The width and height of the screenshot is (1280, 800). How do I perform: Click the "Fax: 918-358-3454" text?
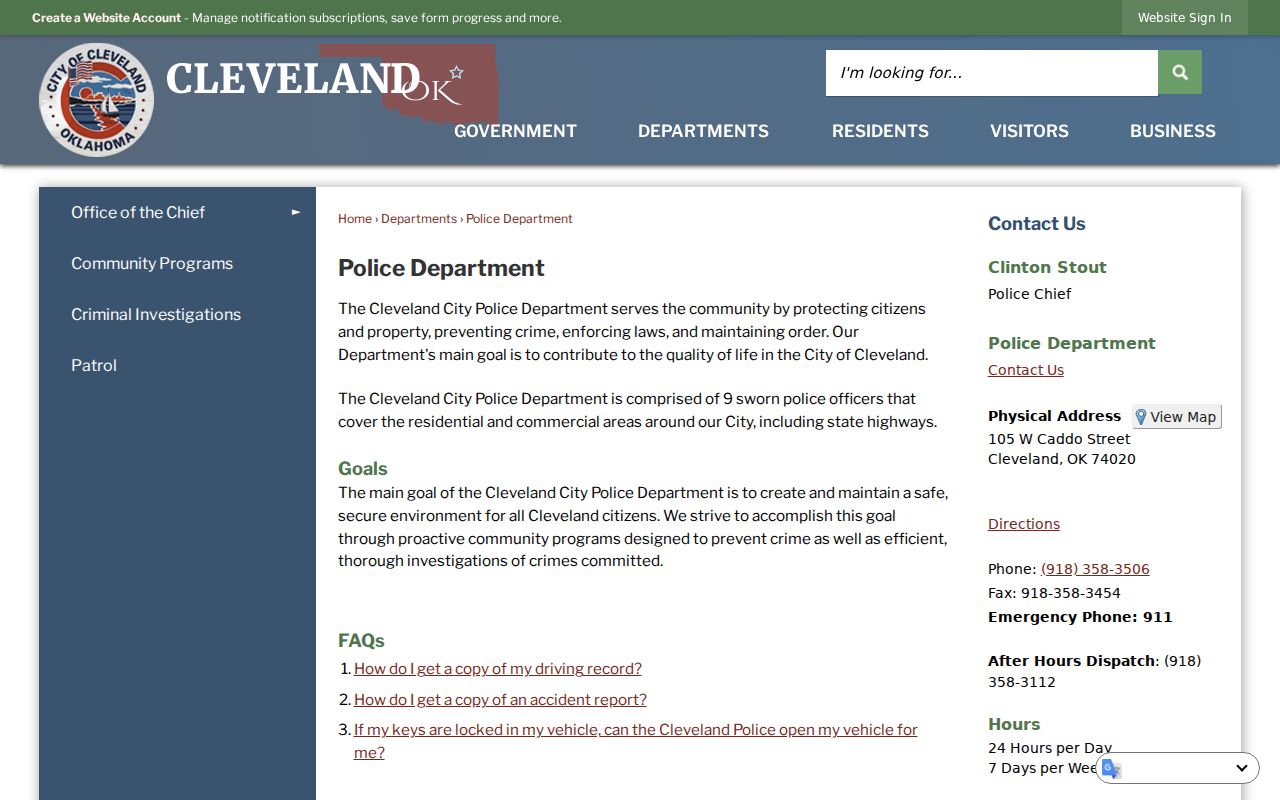1054,593
